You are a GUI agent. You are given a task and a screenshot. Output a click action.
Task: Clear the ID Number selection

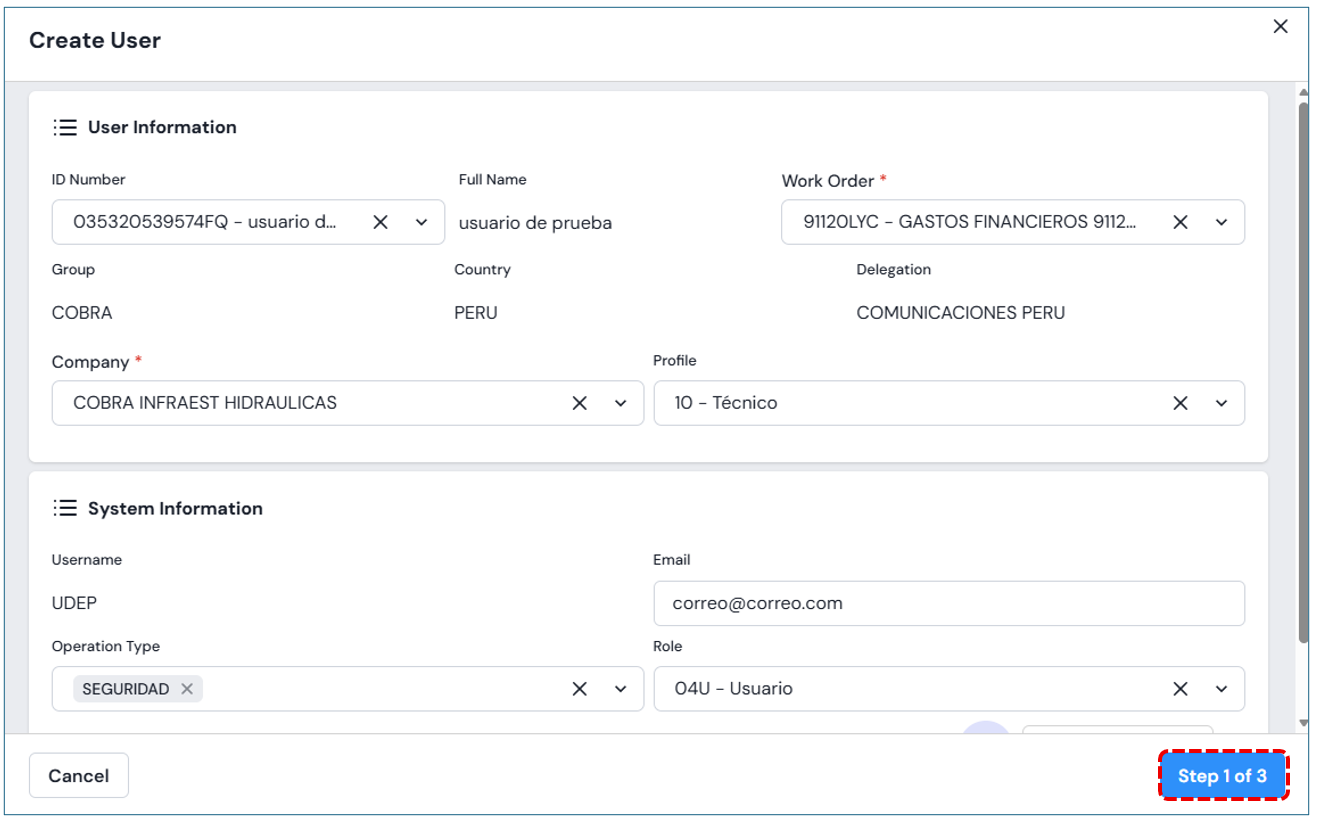(380, 222)
